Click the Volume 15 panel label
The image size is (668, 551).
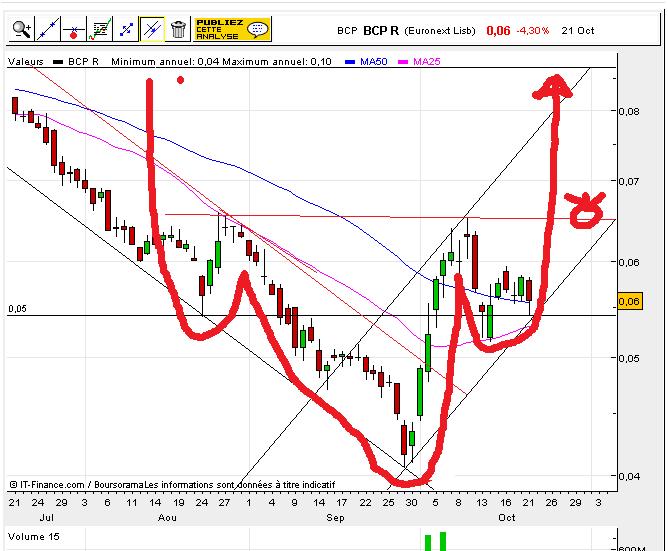[x=34, y=537]
